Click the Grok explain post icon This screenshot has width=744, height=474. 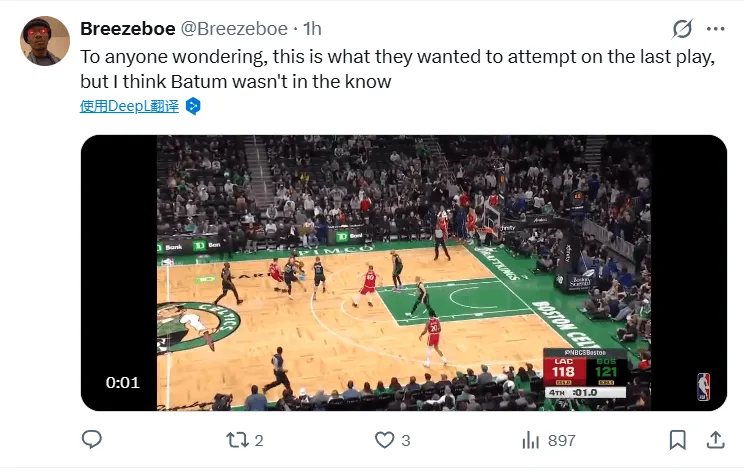[682, 29]
